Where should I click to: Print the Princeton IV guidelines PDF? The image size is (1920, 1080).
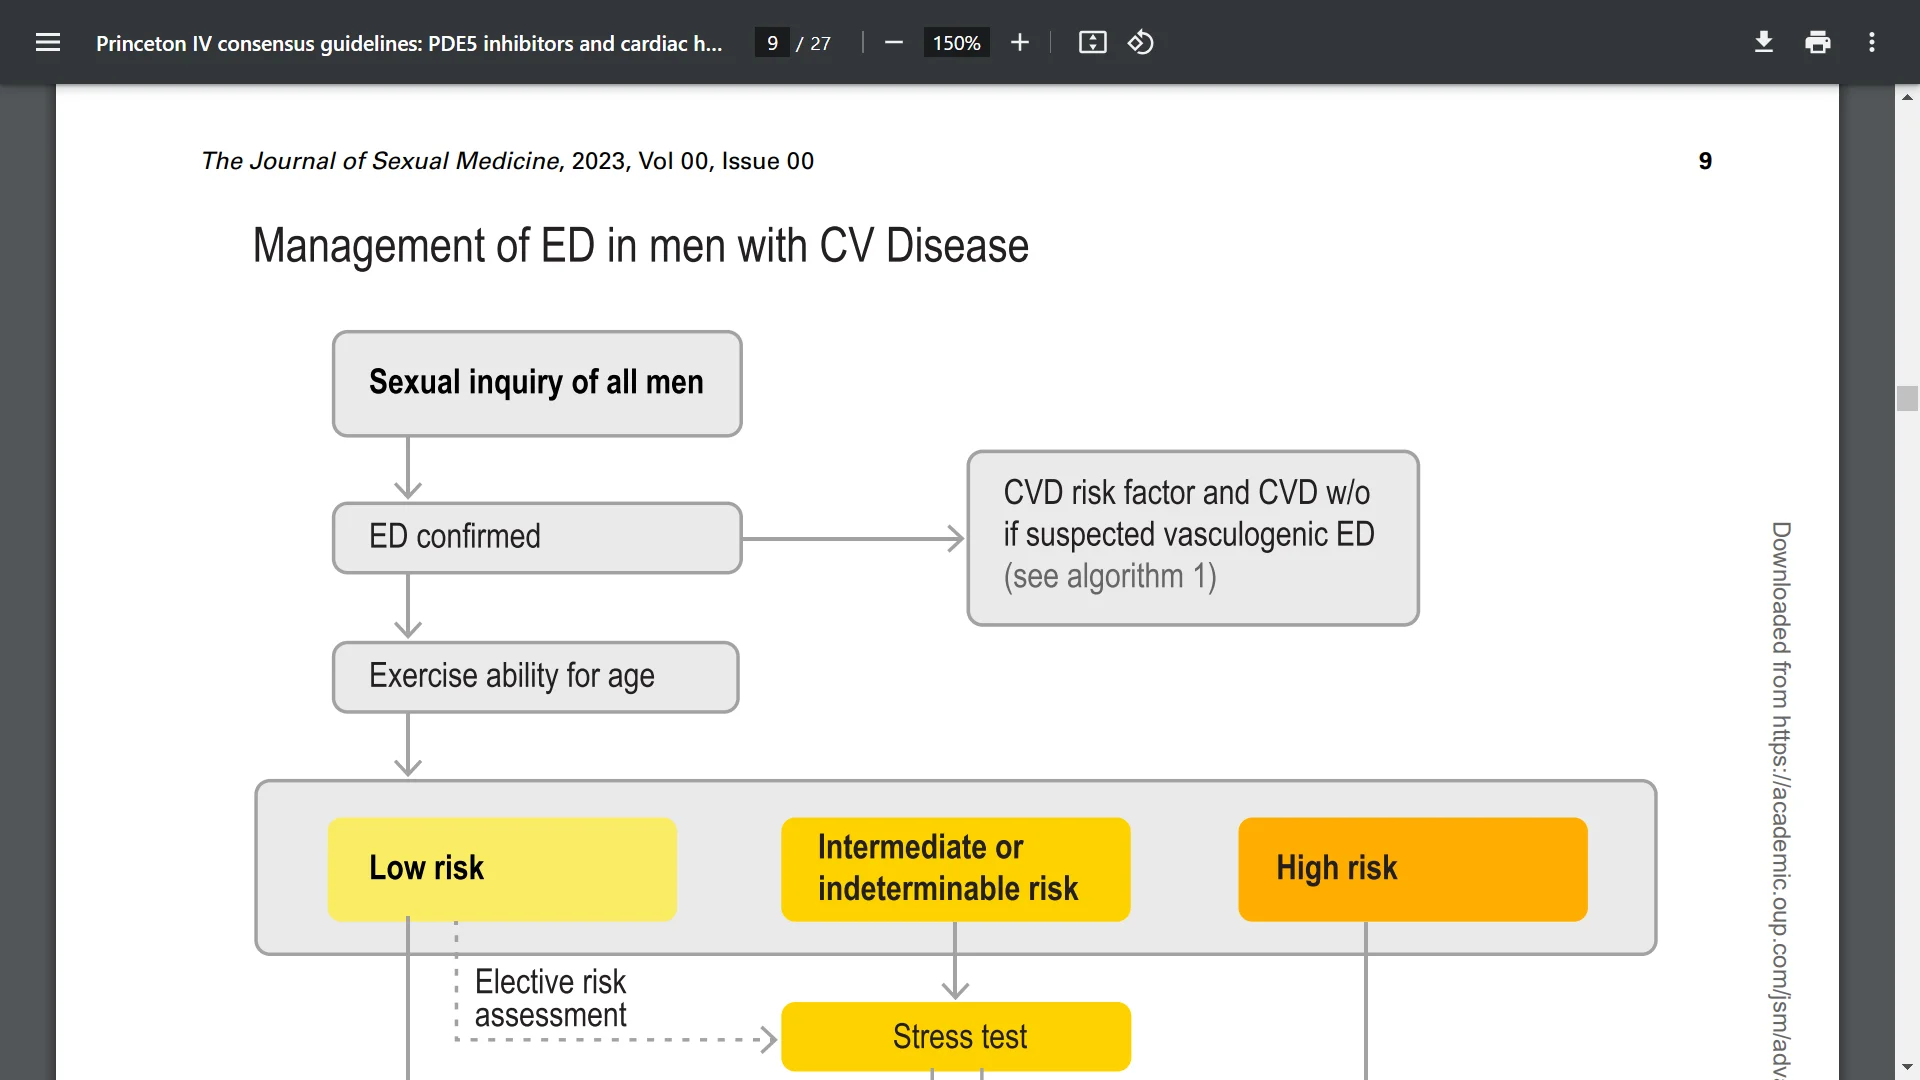(1817, 42)
